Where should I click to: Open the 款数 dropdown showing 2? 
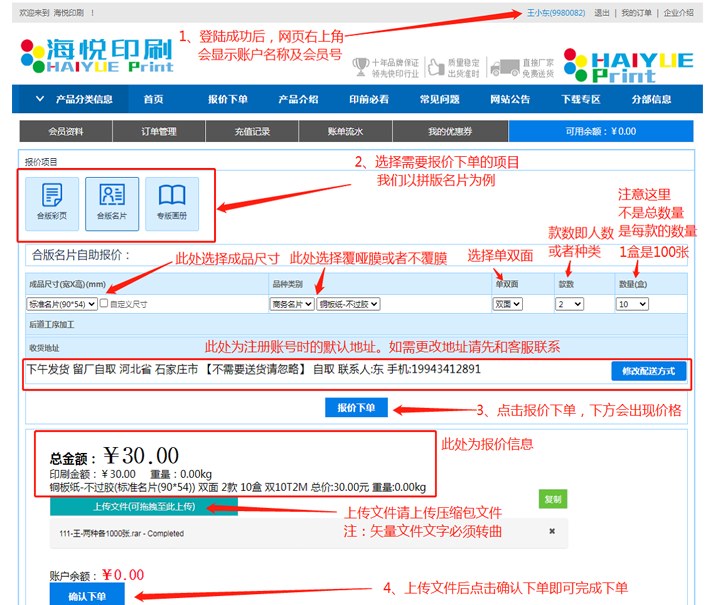(569, 303)
